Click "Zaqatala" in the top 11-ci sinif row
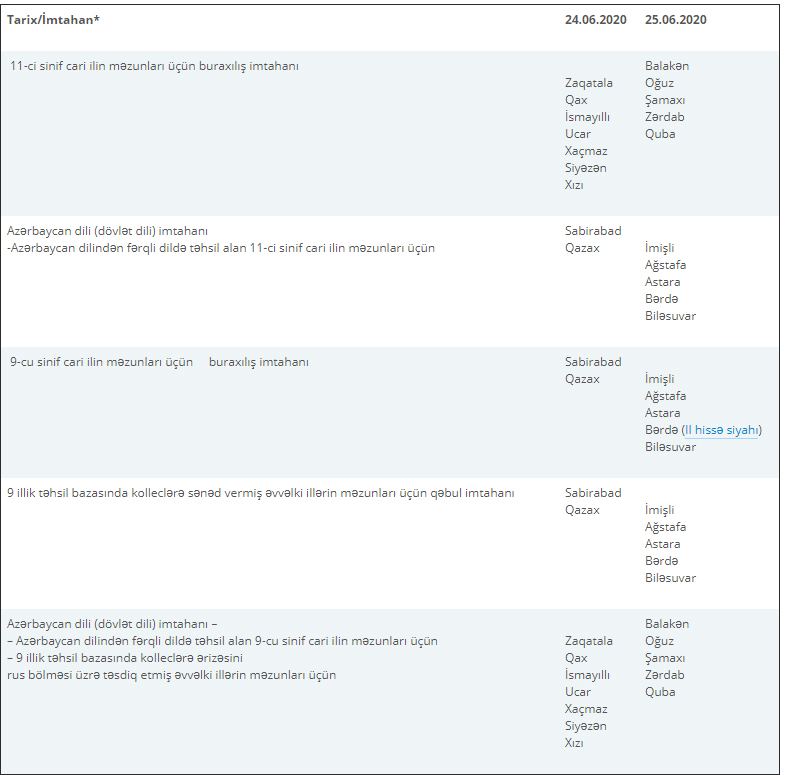786x775 pixels. pos(589,83)
